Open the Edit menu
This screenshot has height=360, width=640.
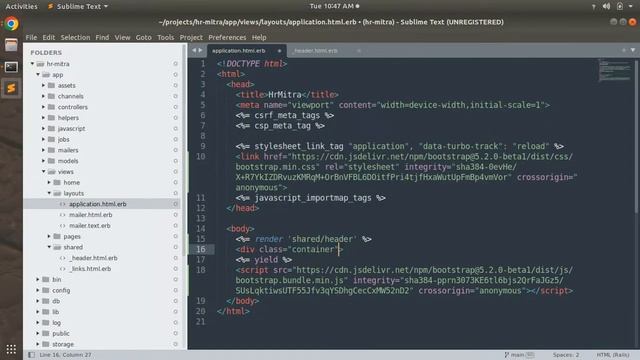coord(49,37)
